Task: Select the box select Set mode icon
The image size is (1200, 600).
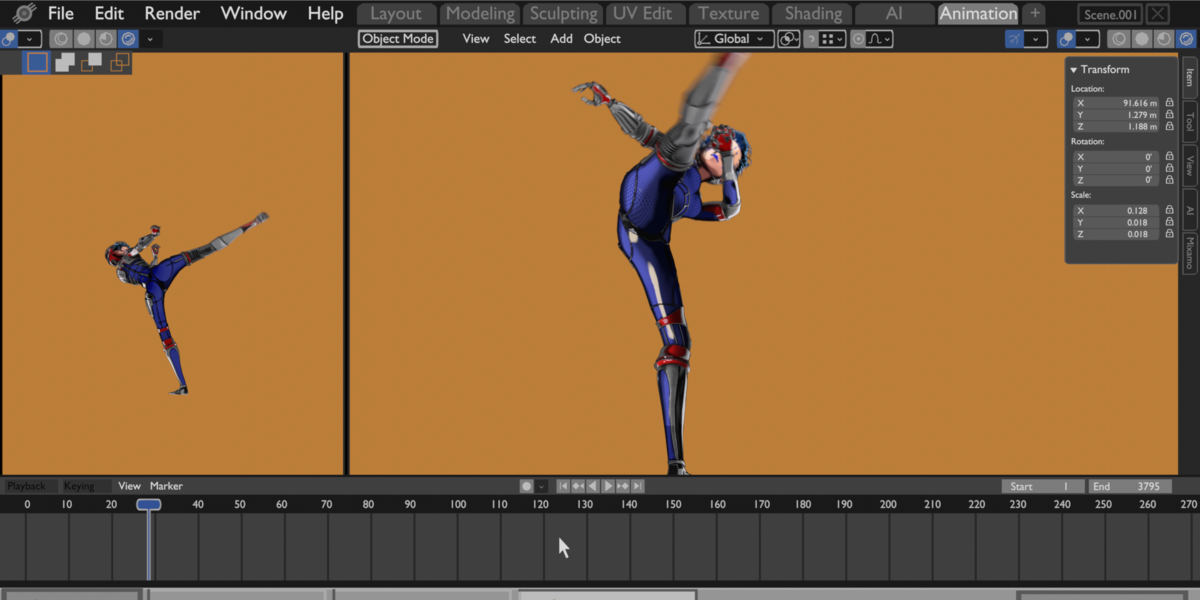Action: pos(37,62)
